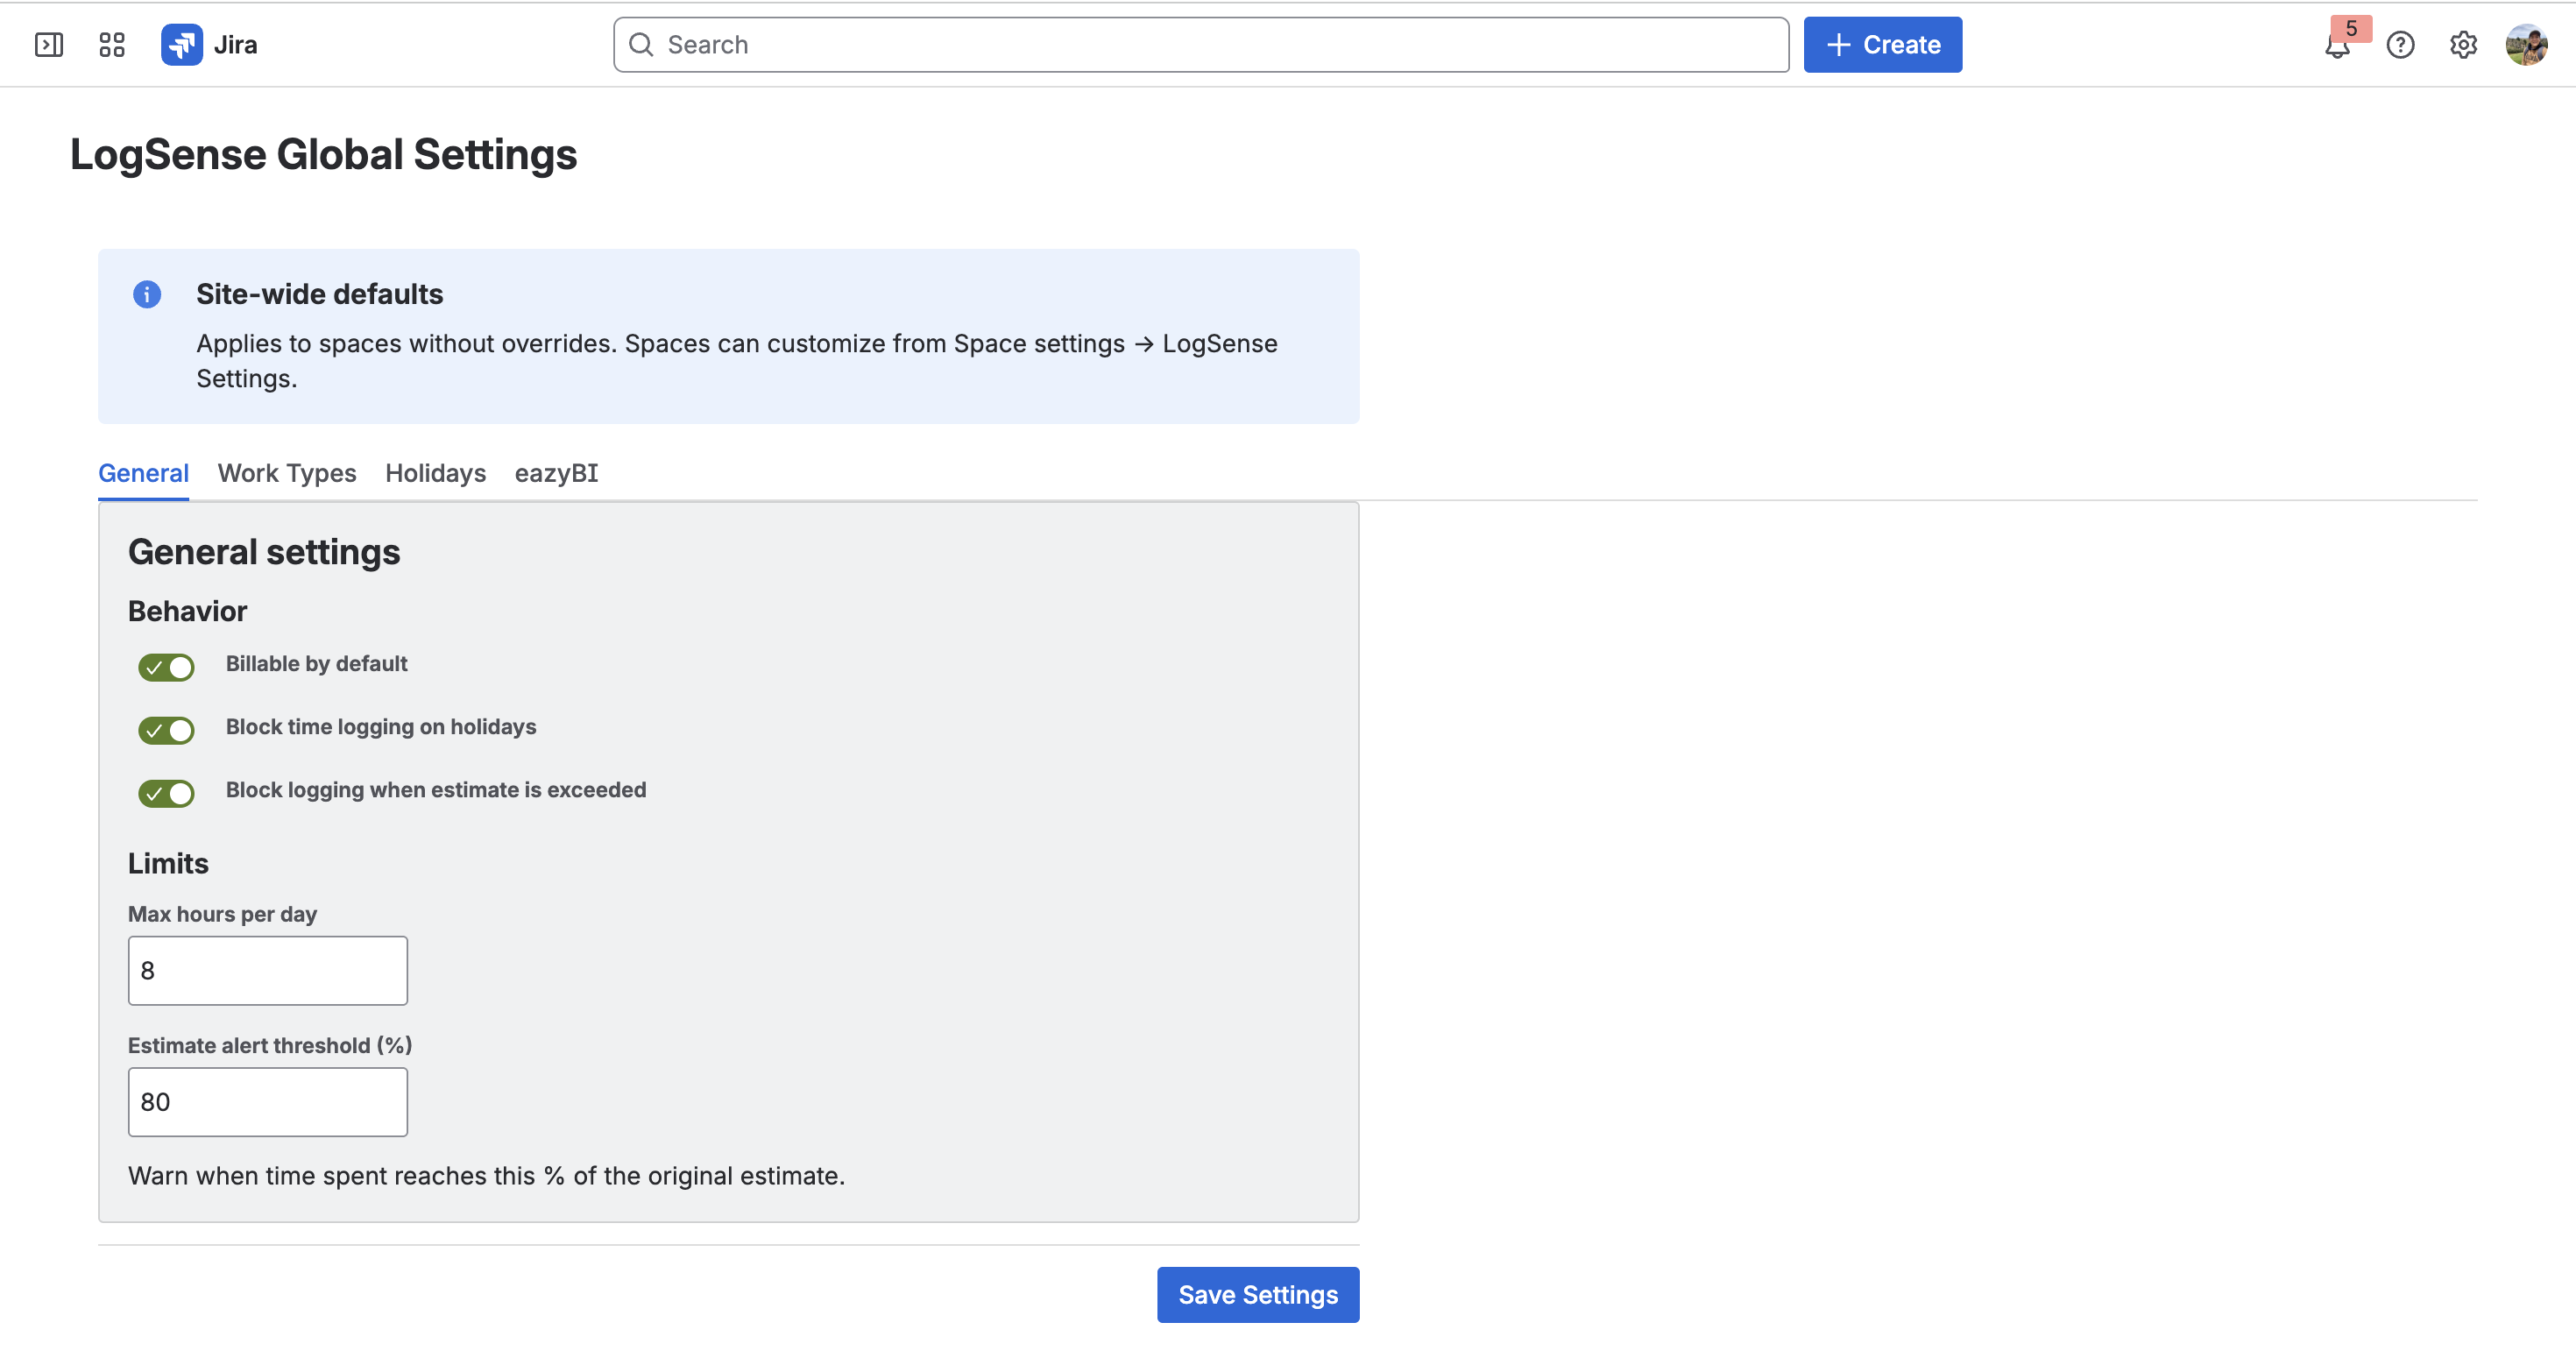Viewport: 2576px width, 1358px height.
Task: Click the notification count badge showing 5
Action: [2351, 28]
